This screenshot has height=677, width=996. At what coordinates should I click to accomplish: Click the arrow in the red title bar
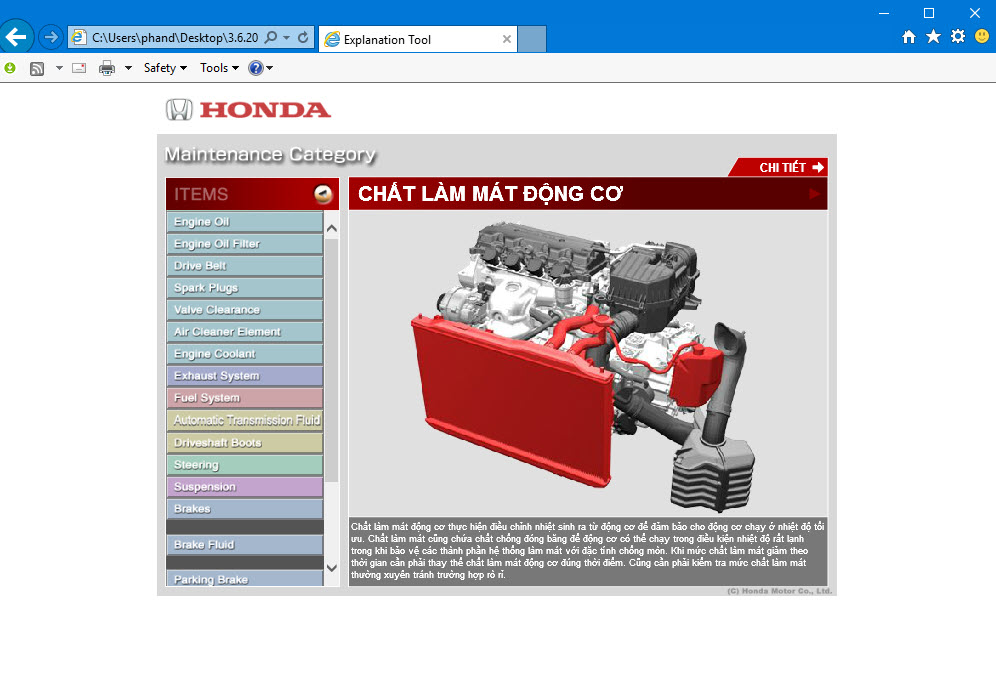click(814, 194)
